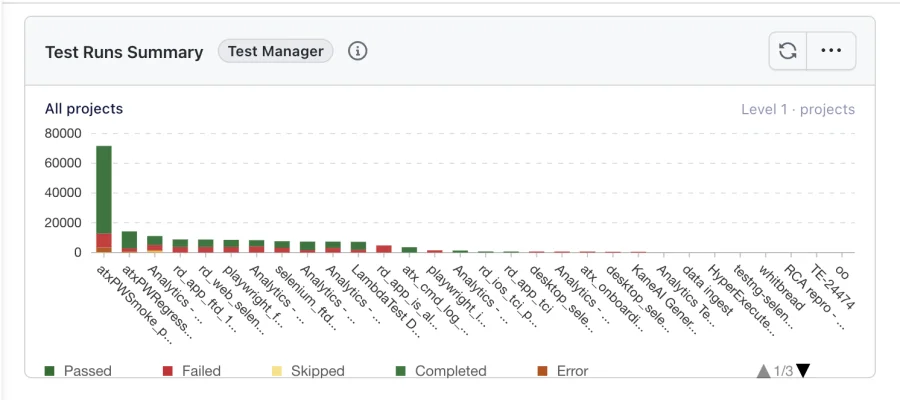Click the atx_cmd_log... axis label
900x400 pixels.
pyautogui.click(x=436, y=298)
